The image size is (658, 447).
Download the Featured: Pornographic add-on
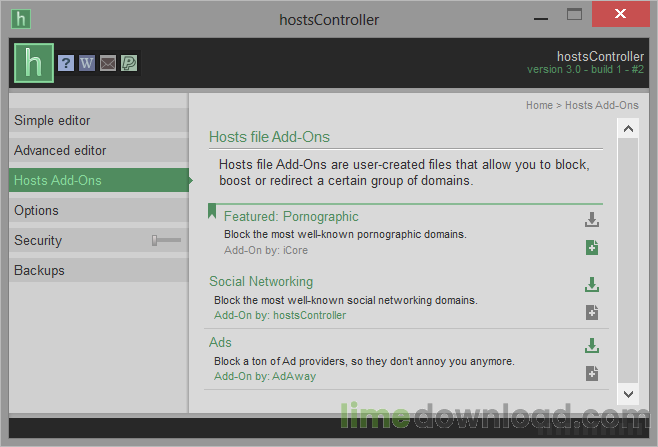point(592,220)
